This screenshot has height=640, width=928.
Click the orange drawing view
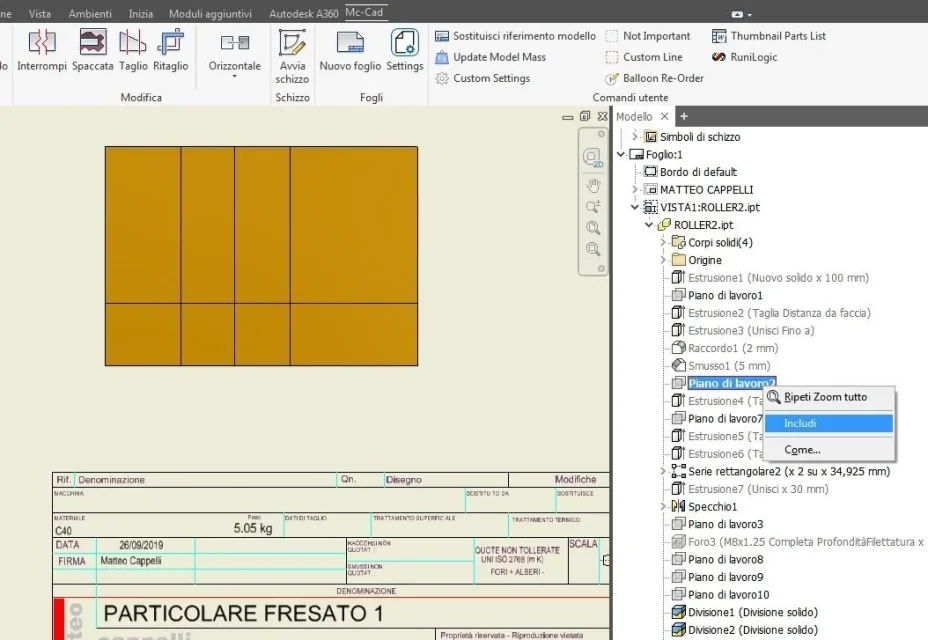(x=262, y=256)
